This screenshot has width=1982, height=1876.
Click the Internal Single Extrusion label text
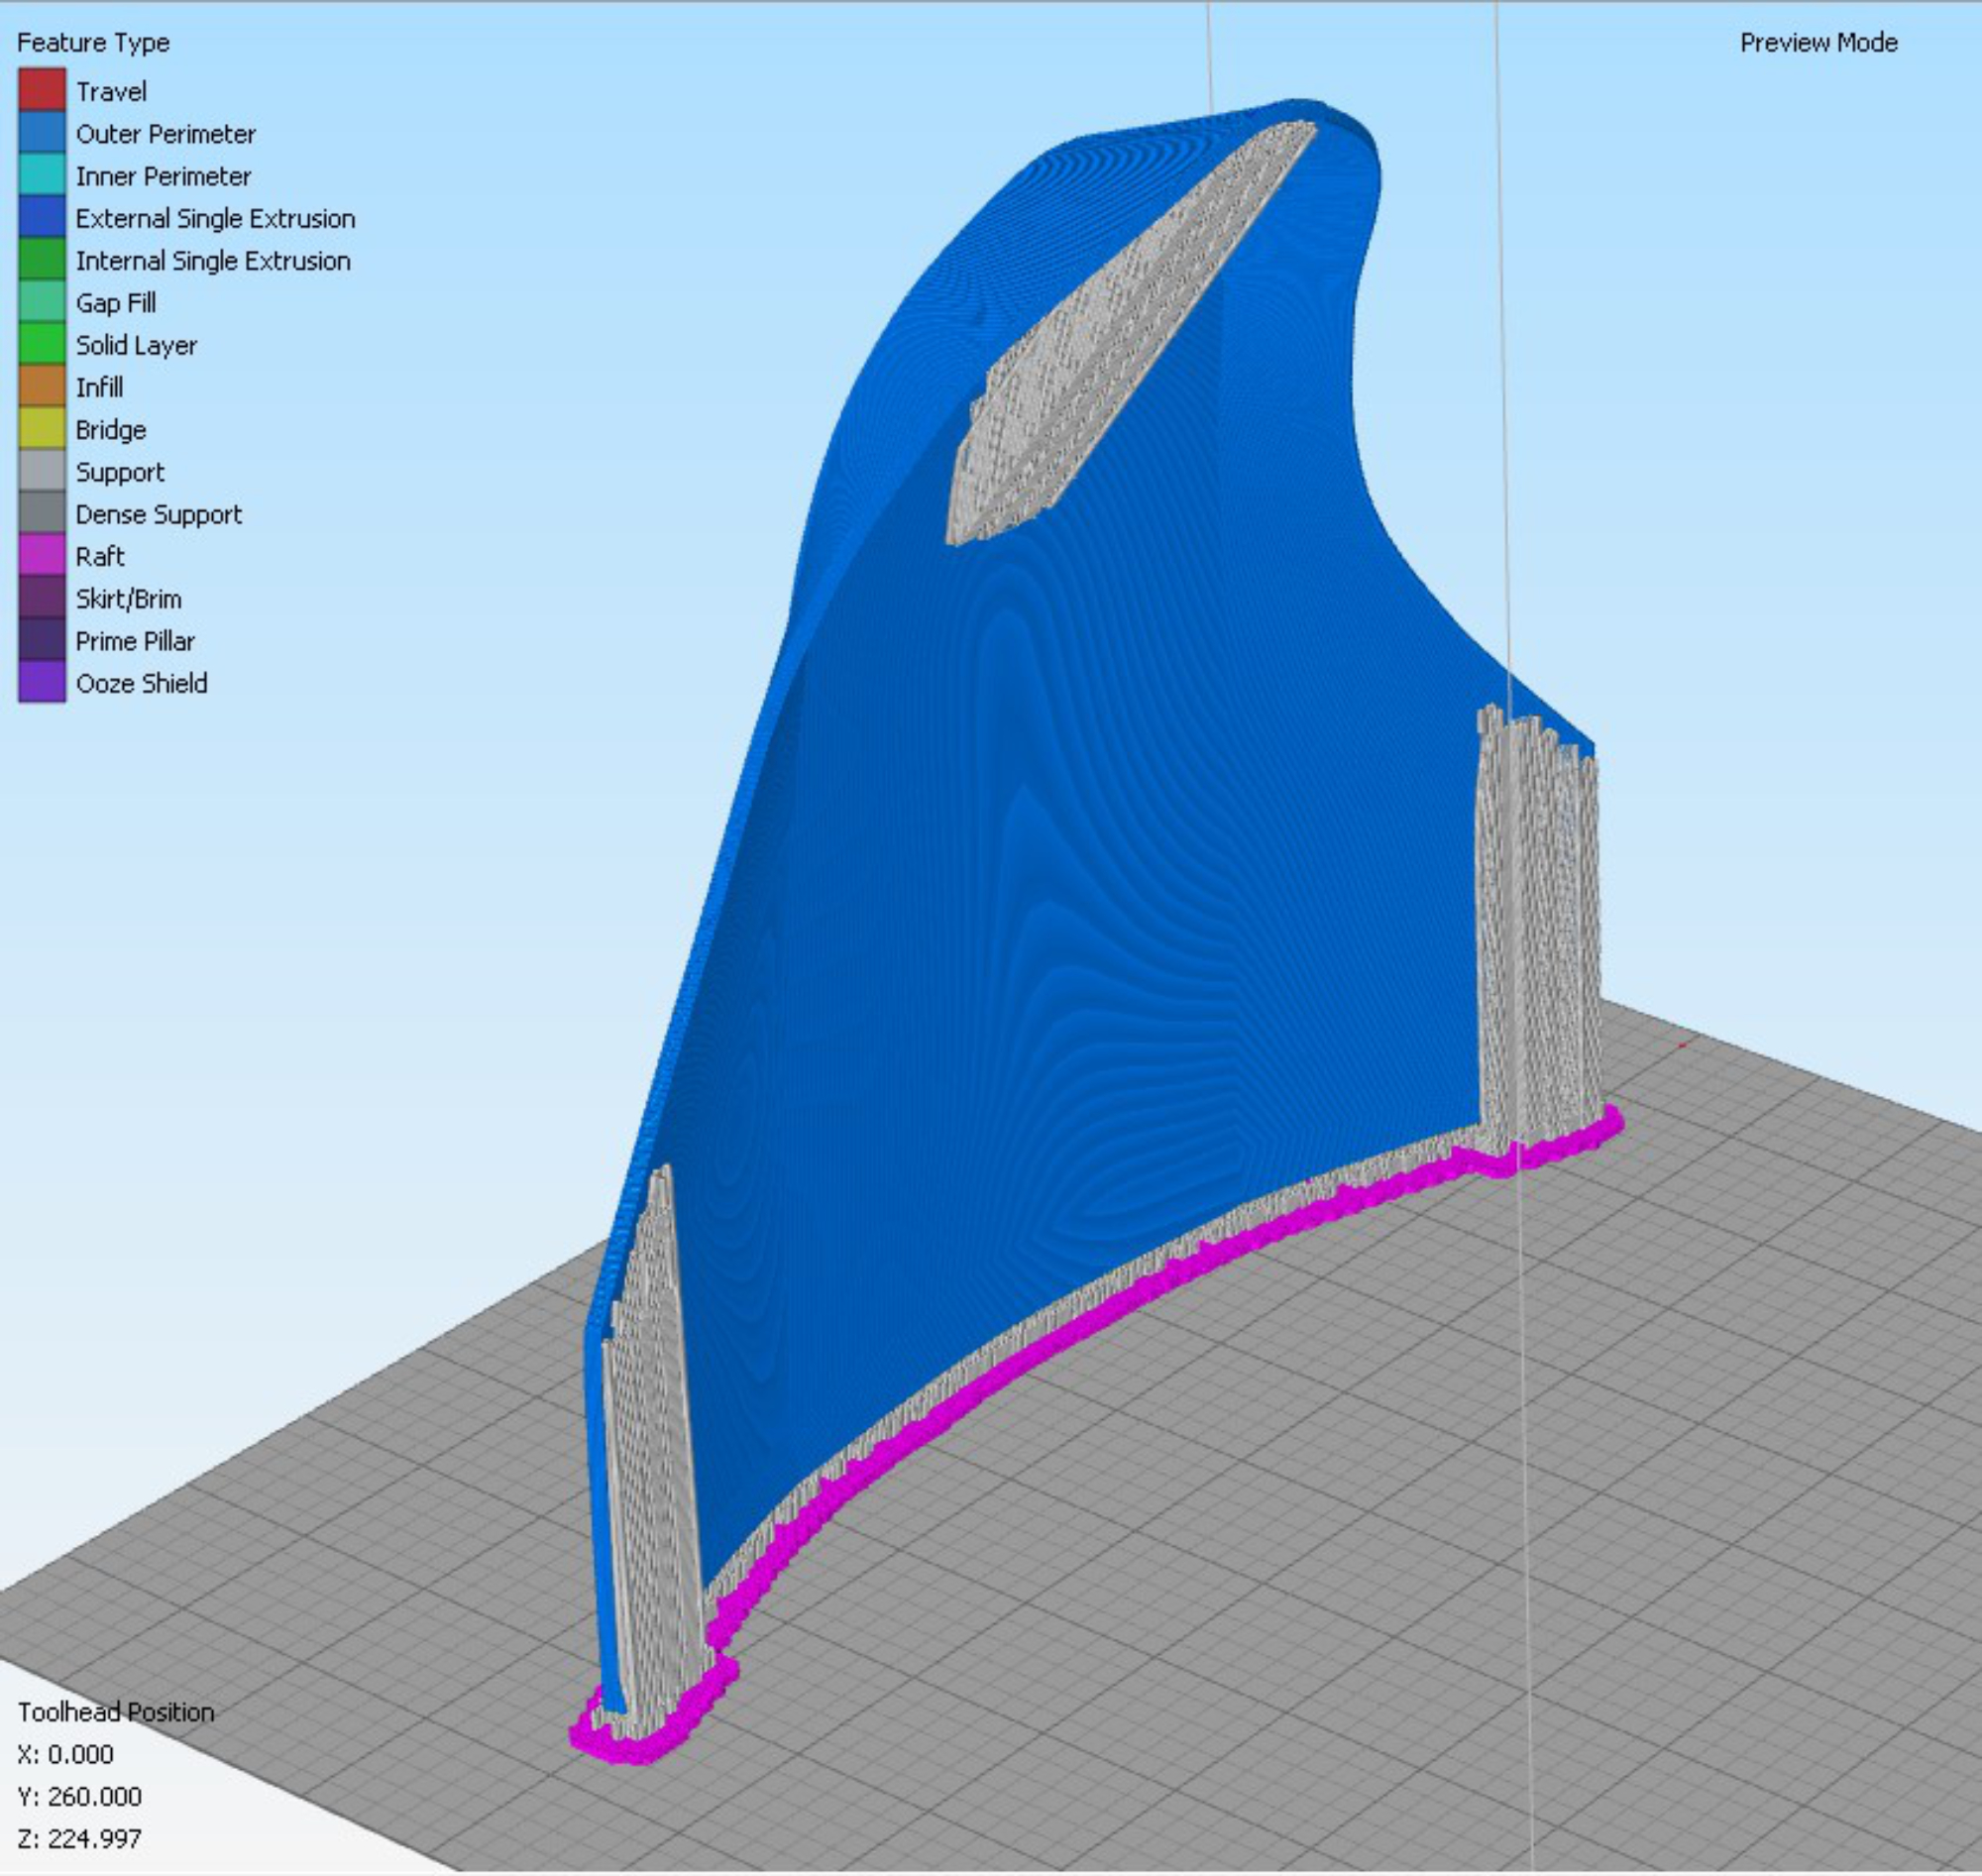tap(213, 260)
